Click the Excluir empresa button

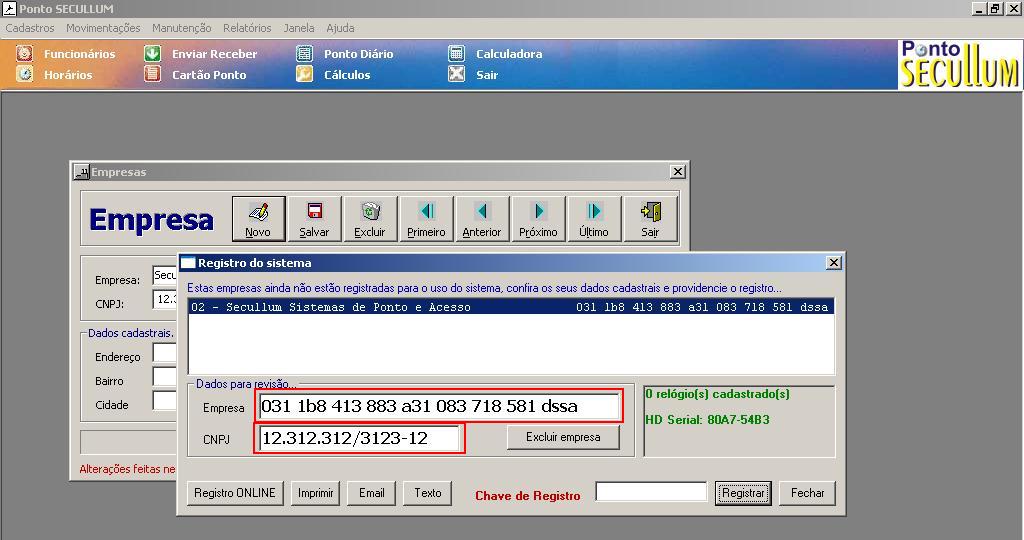click(564, 437)
